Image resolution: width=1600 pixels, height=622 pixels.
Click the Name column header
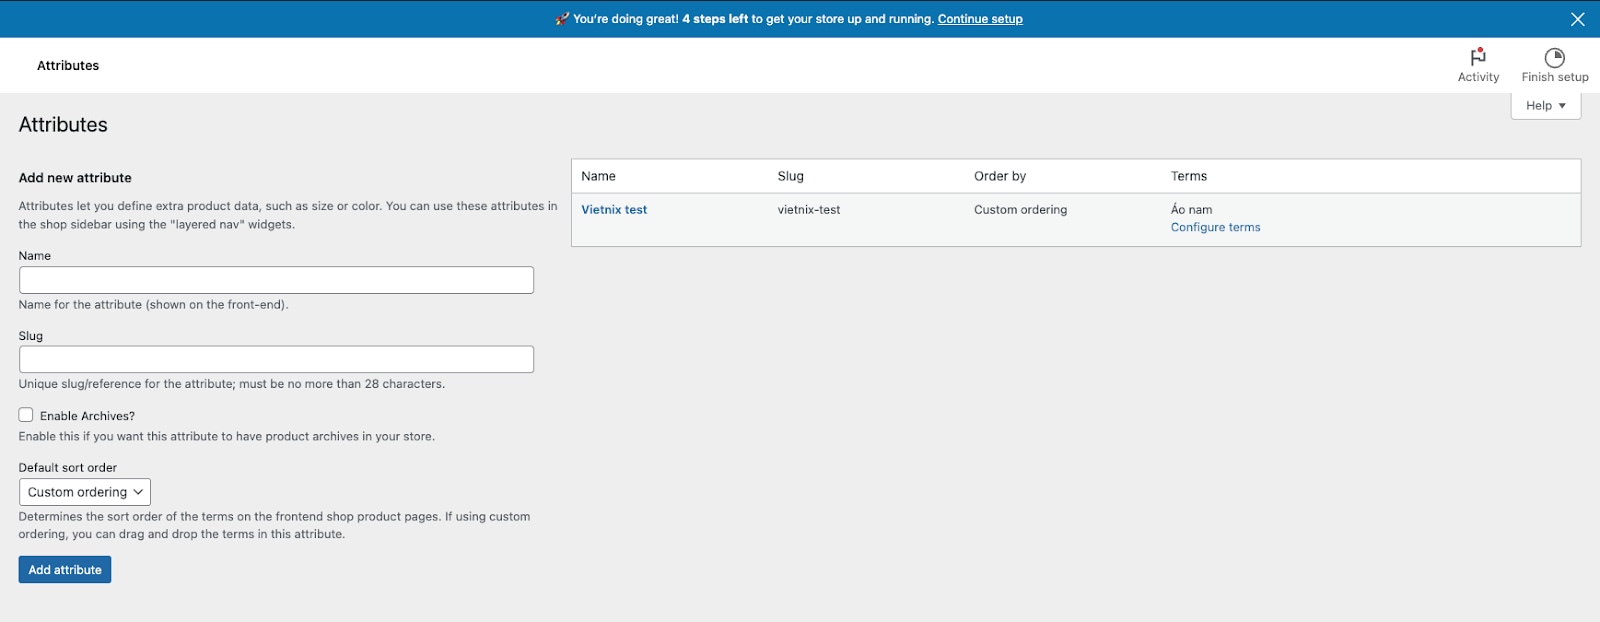click(x=598, y=176)
